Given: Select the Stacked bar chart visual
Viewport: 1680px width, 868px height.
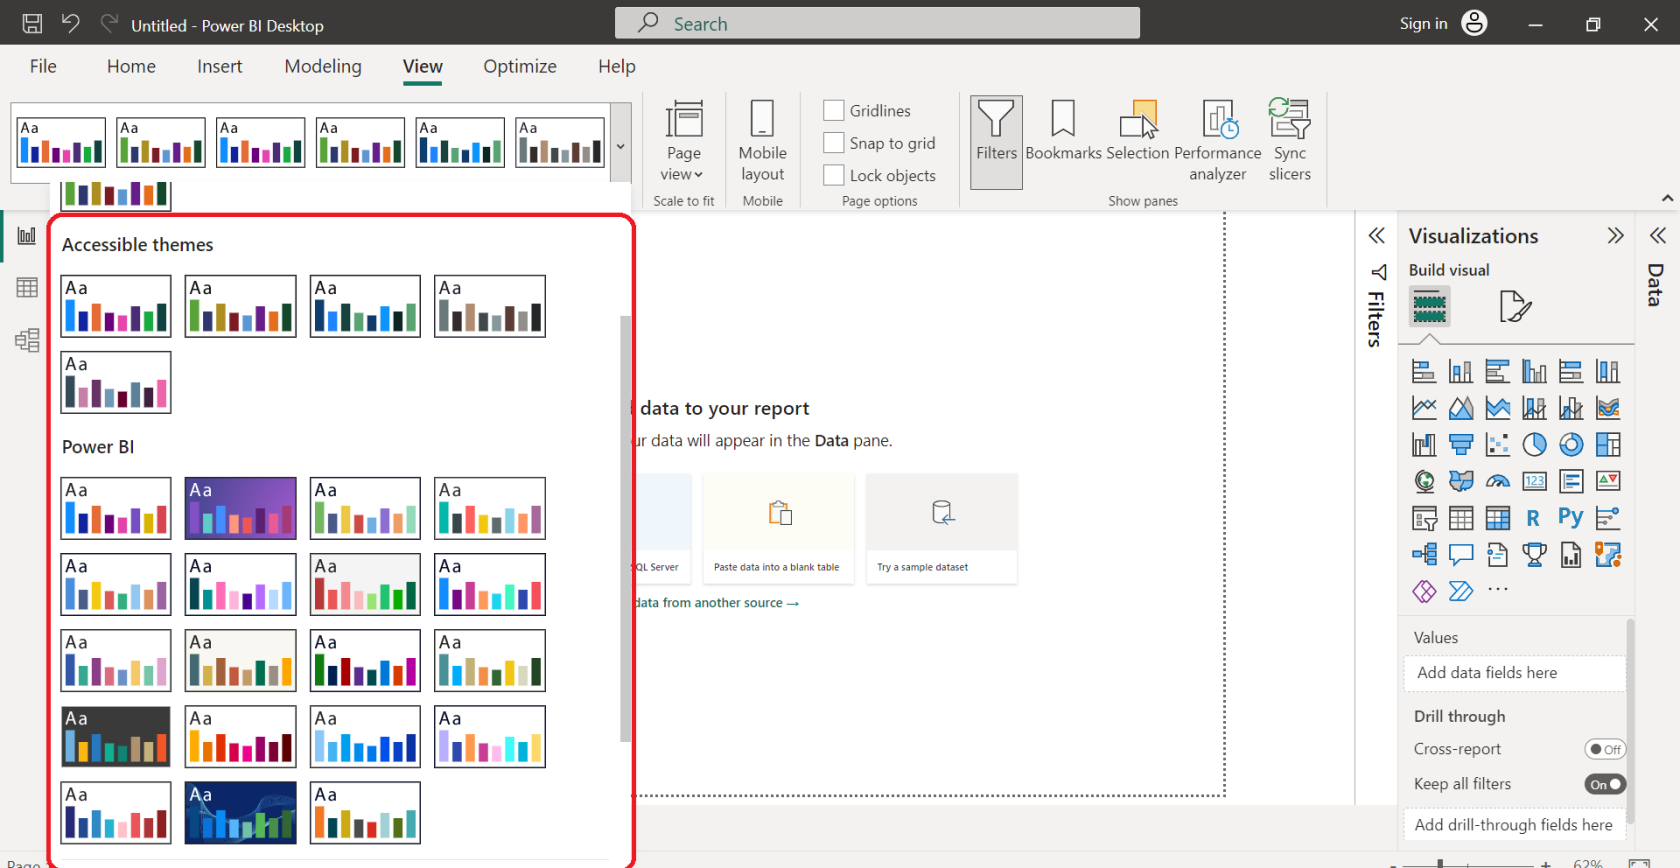Looking at the screenshot, I should [1424, 372].
